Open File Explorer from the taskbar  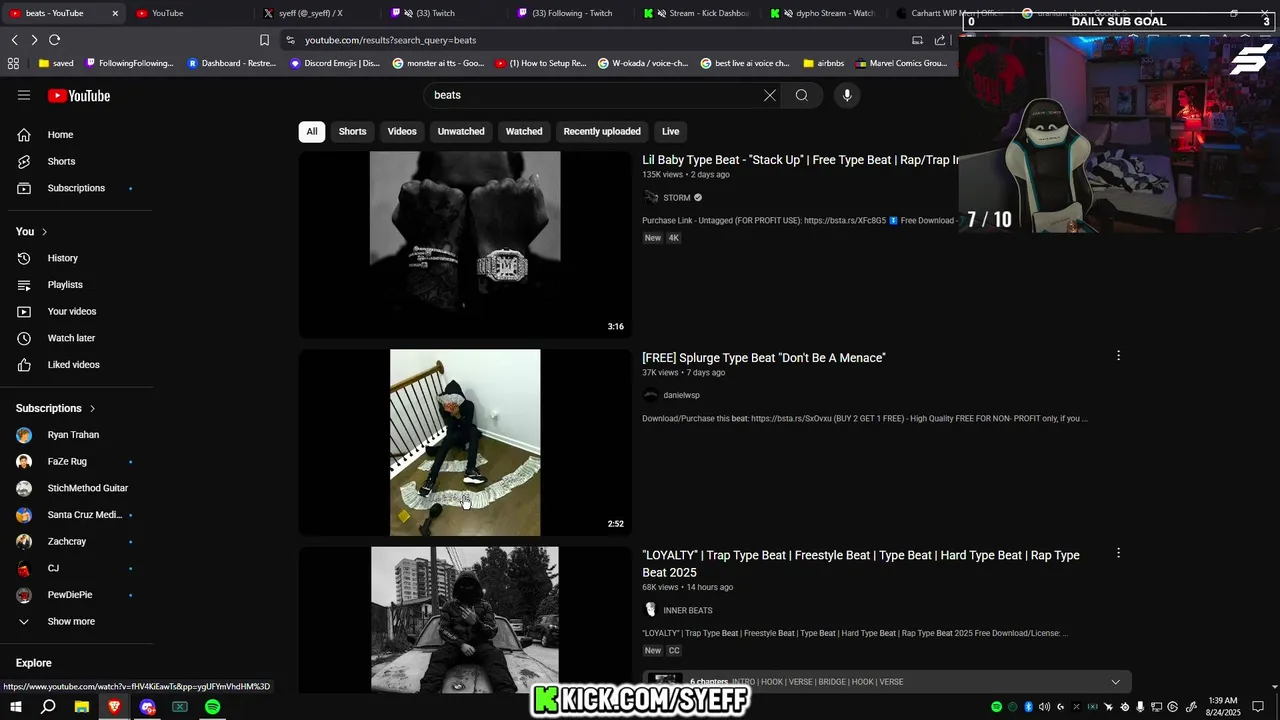(x=81, y=707)
